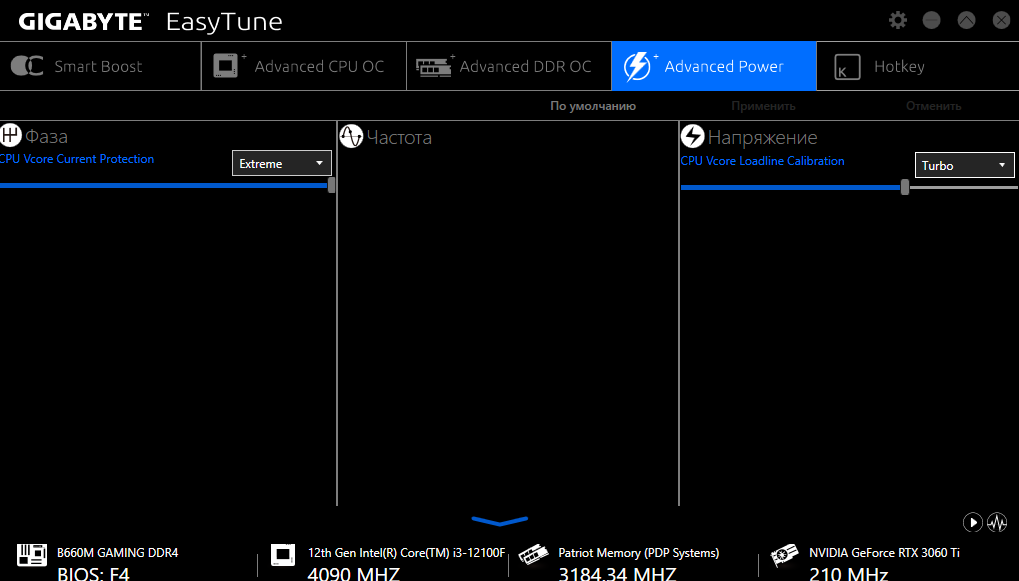Click the CPU icon next to i3-12100F
The image size is (1019, 581).
click(x=283, y=555)
